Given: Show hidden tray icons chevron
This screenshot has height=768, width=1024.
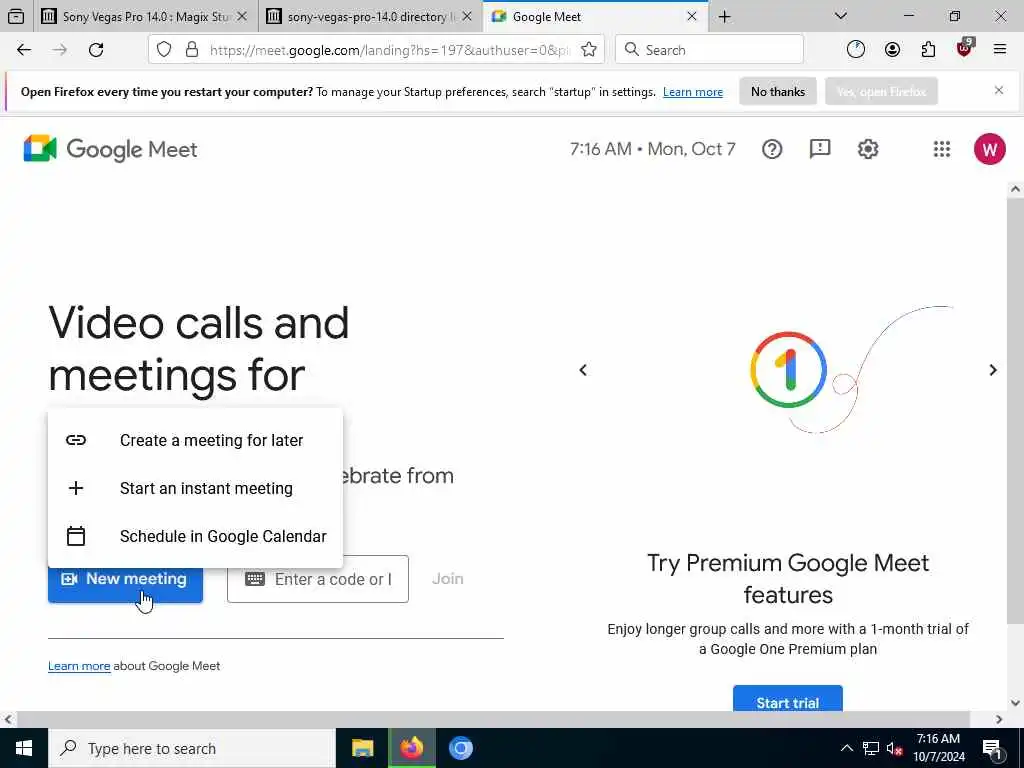Looking at the screenshot, I should tap(846, 748).
